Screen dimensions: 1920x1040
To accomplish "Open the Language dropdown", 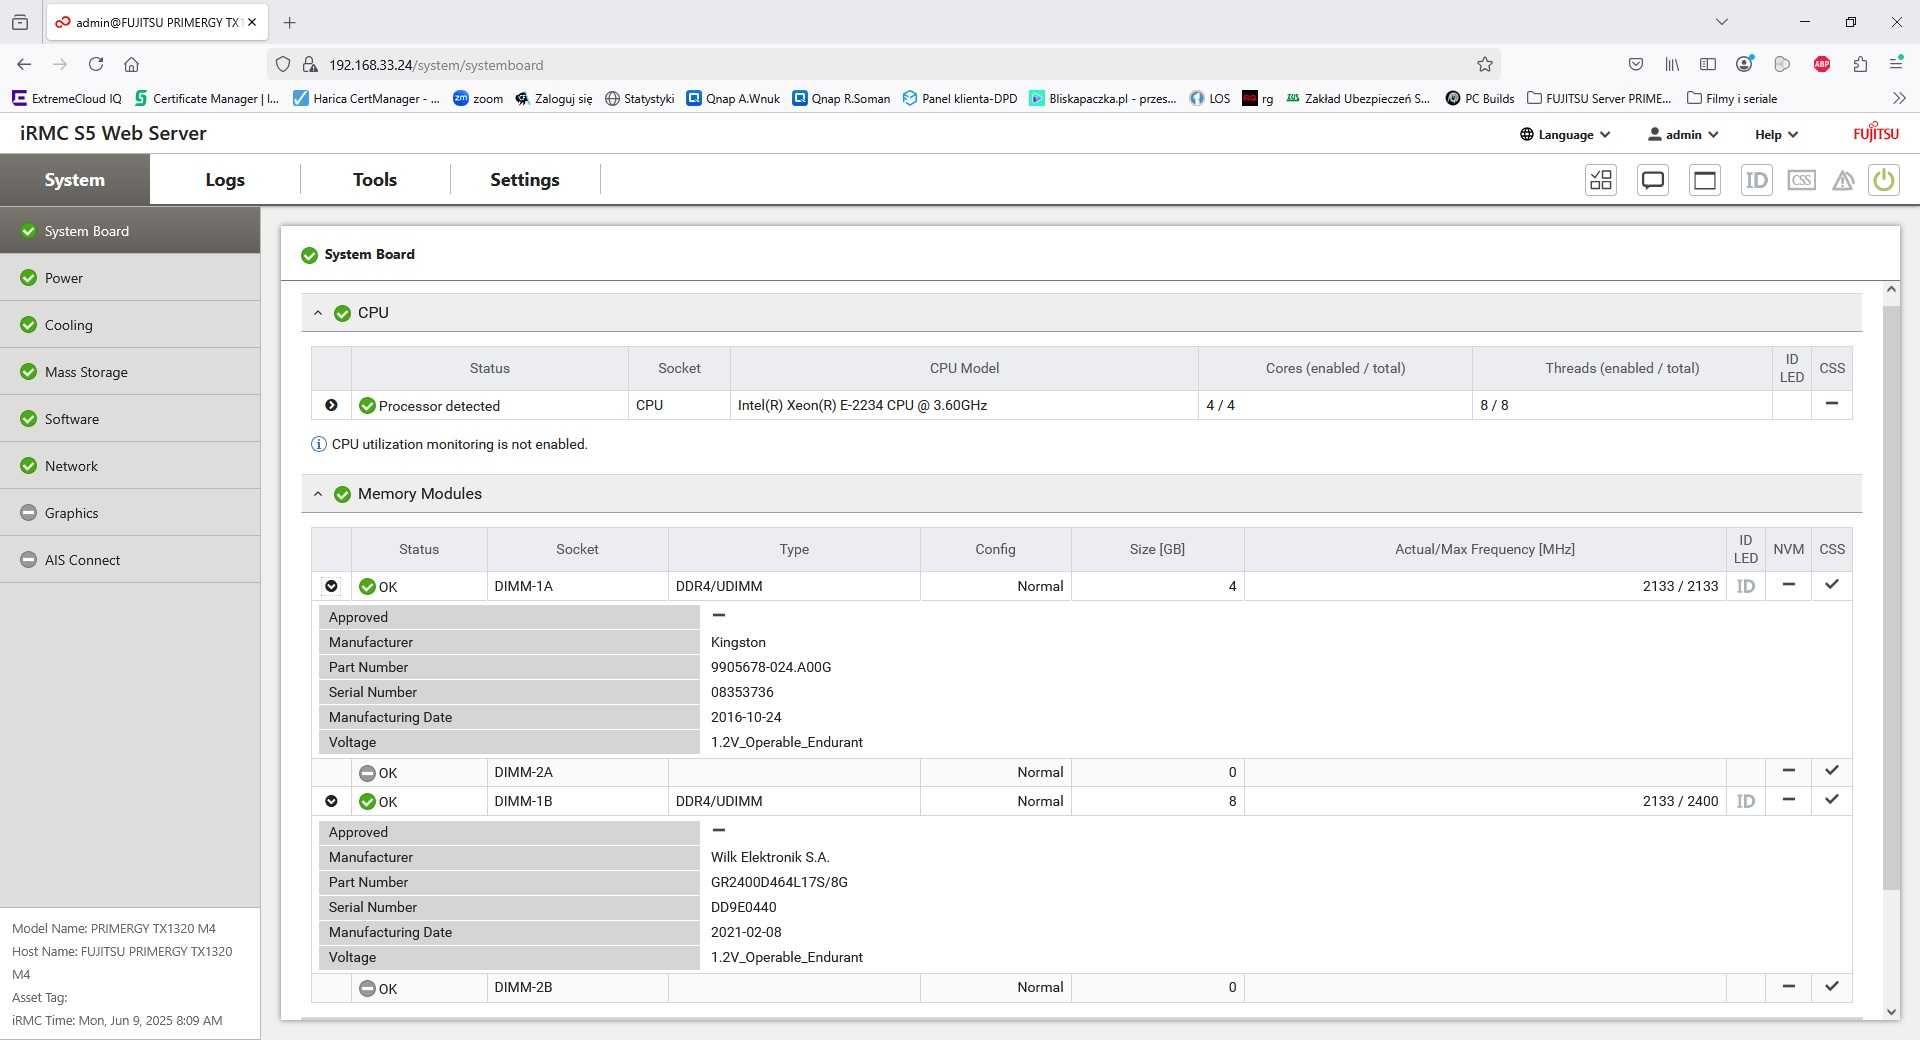I will pos(1565,134).
